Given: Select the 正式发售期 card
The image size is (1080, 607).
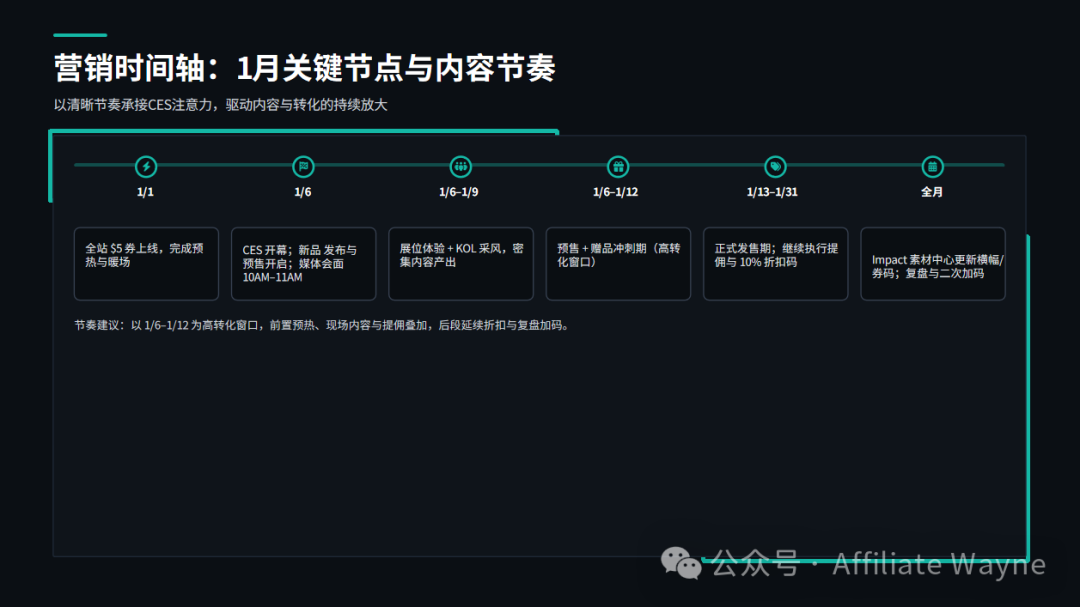Looking at the screenshot, I should (774, 262).
